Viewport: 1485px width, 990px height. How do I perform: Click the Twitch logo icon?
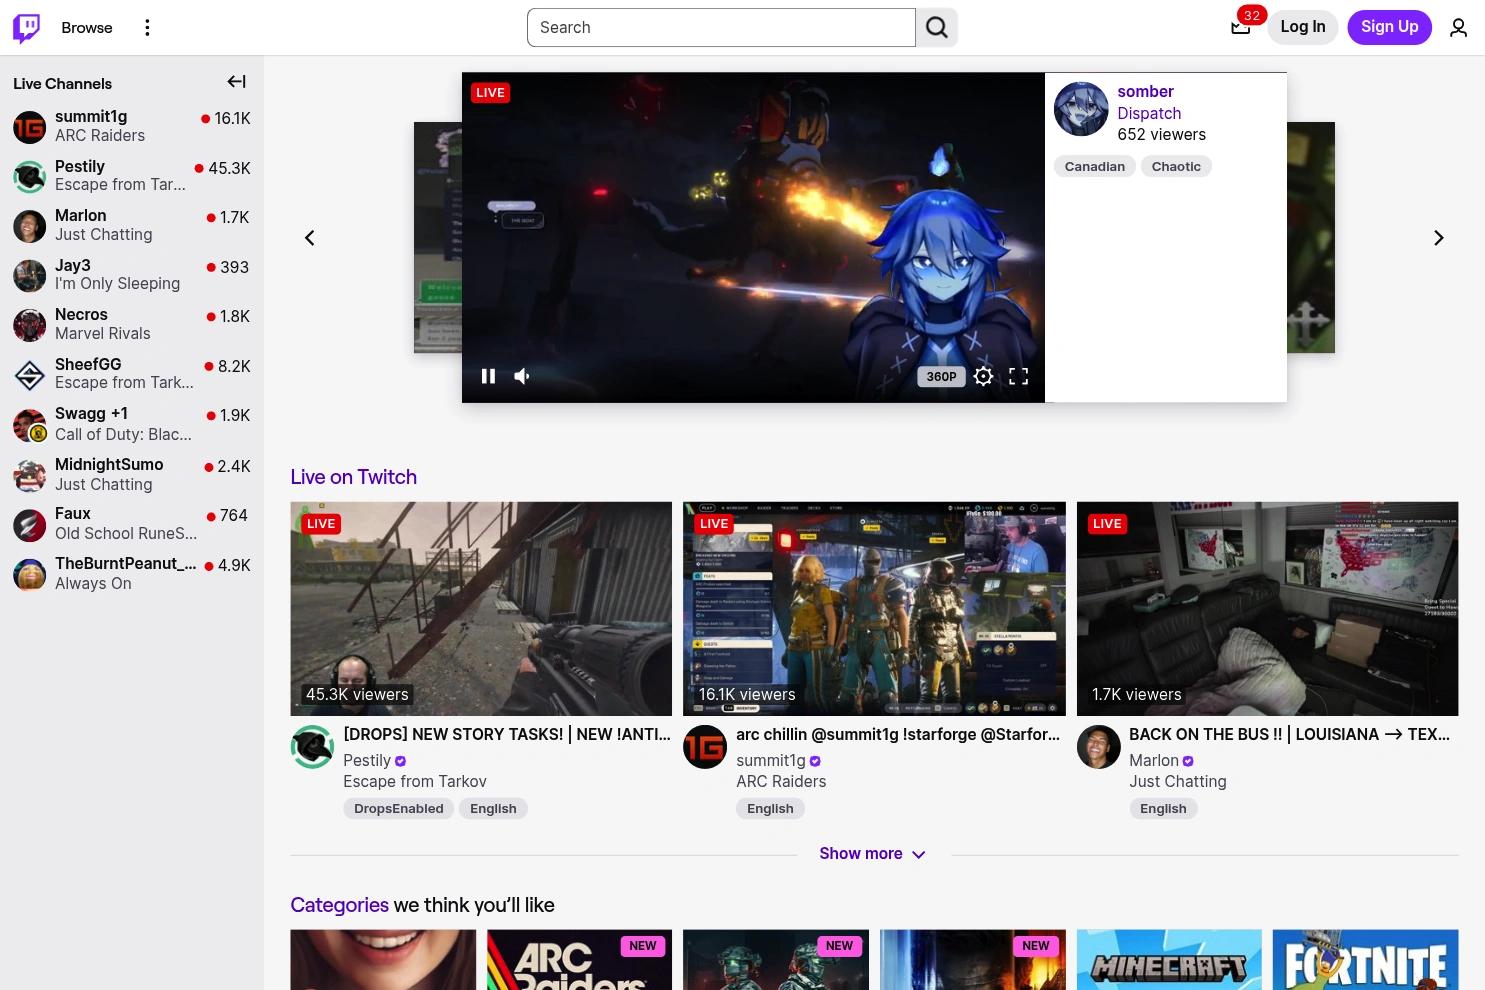click(x=26, y=27)
